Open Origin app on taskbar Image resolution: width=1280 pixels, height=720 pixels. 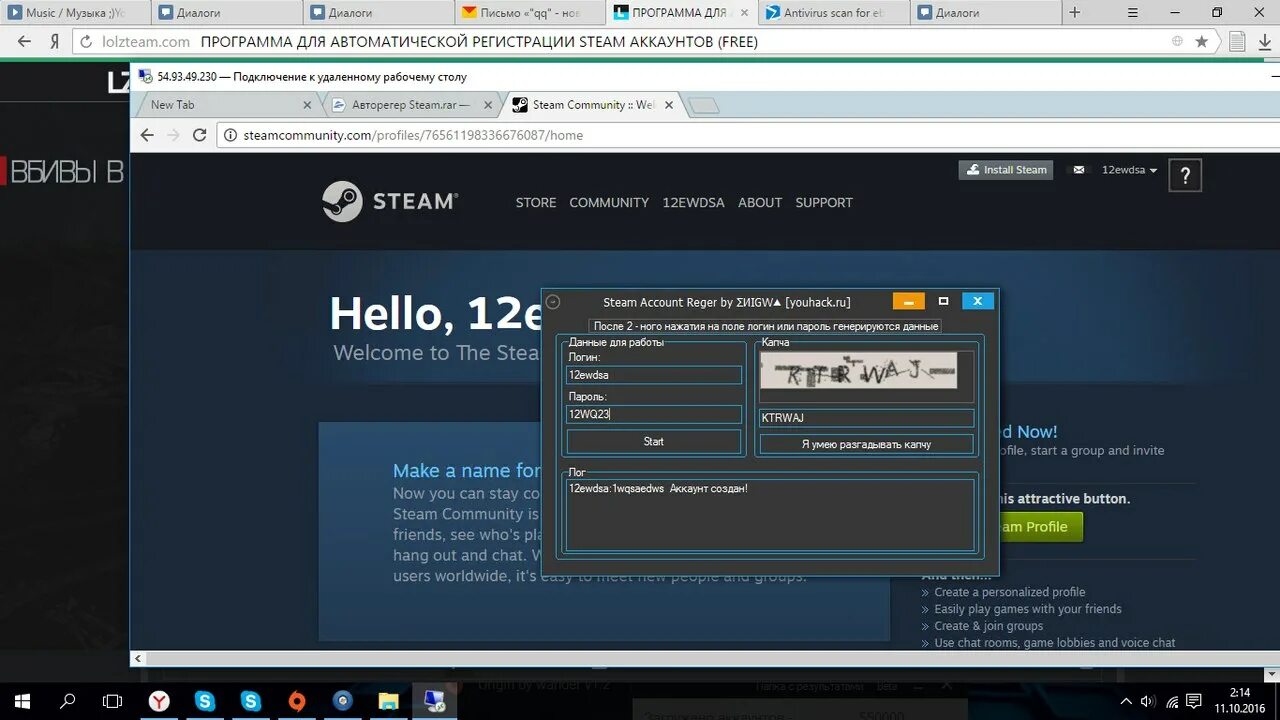point(296,702)
